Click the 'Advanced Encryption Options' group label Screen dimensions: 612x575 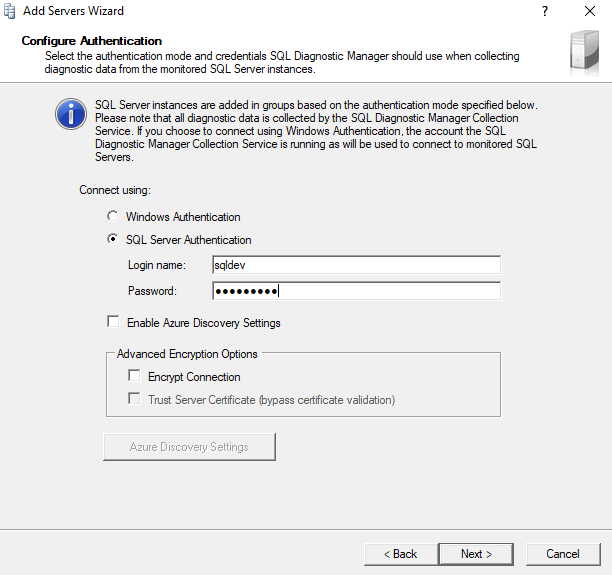point(187,354)
